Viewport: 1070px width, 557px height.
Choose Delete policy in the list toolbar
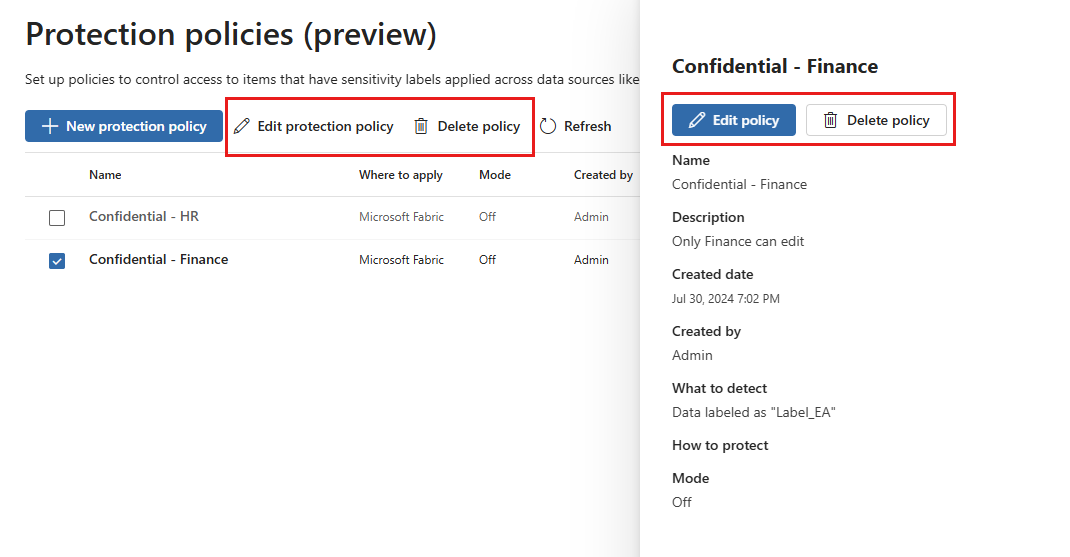(479, 126)
